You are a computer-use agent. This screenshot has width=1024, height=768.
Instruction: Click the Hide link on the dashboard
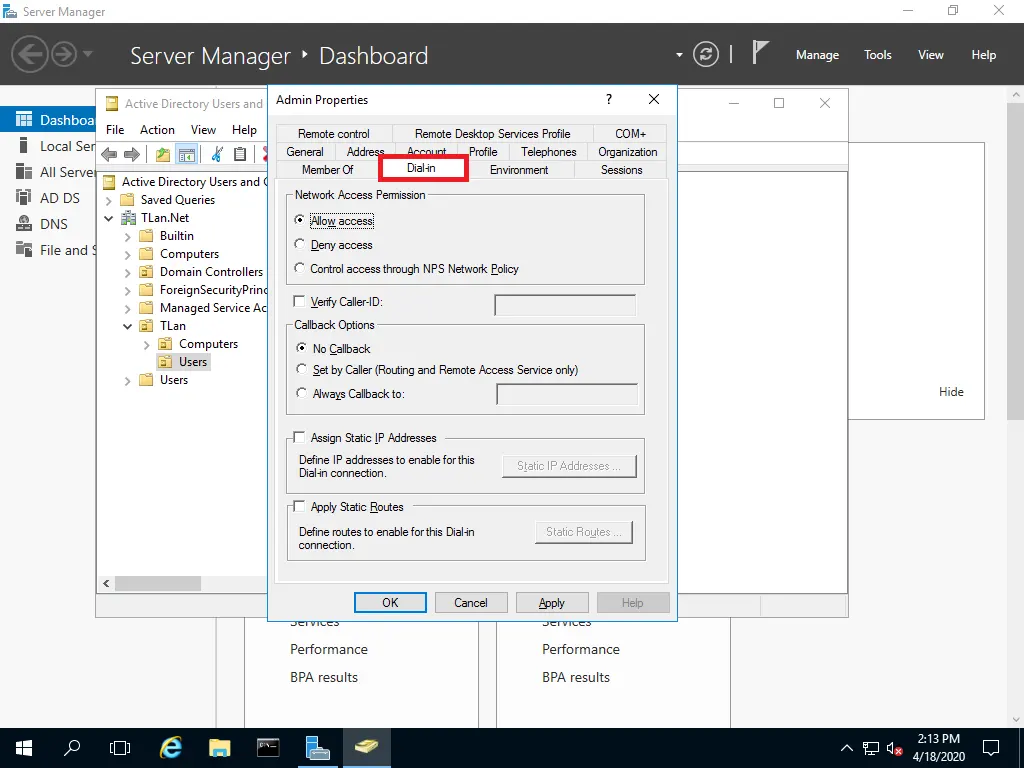(x=951, y=392)
